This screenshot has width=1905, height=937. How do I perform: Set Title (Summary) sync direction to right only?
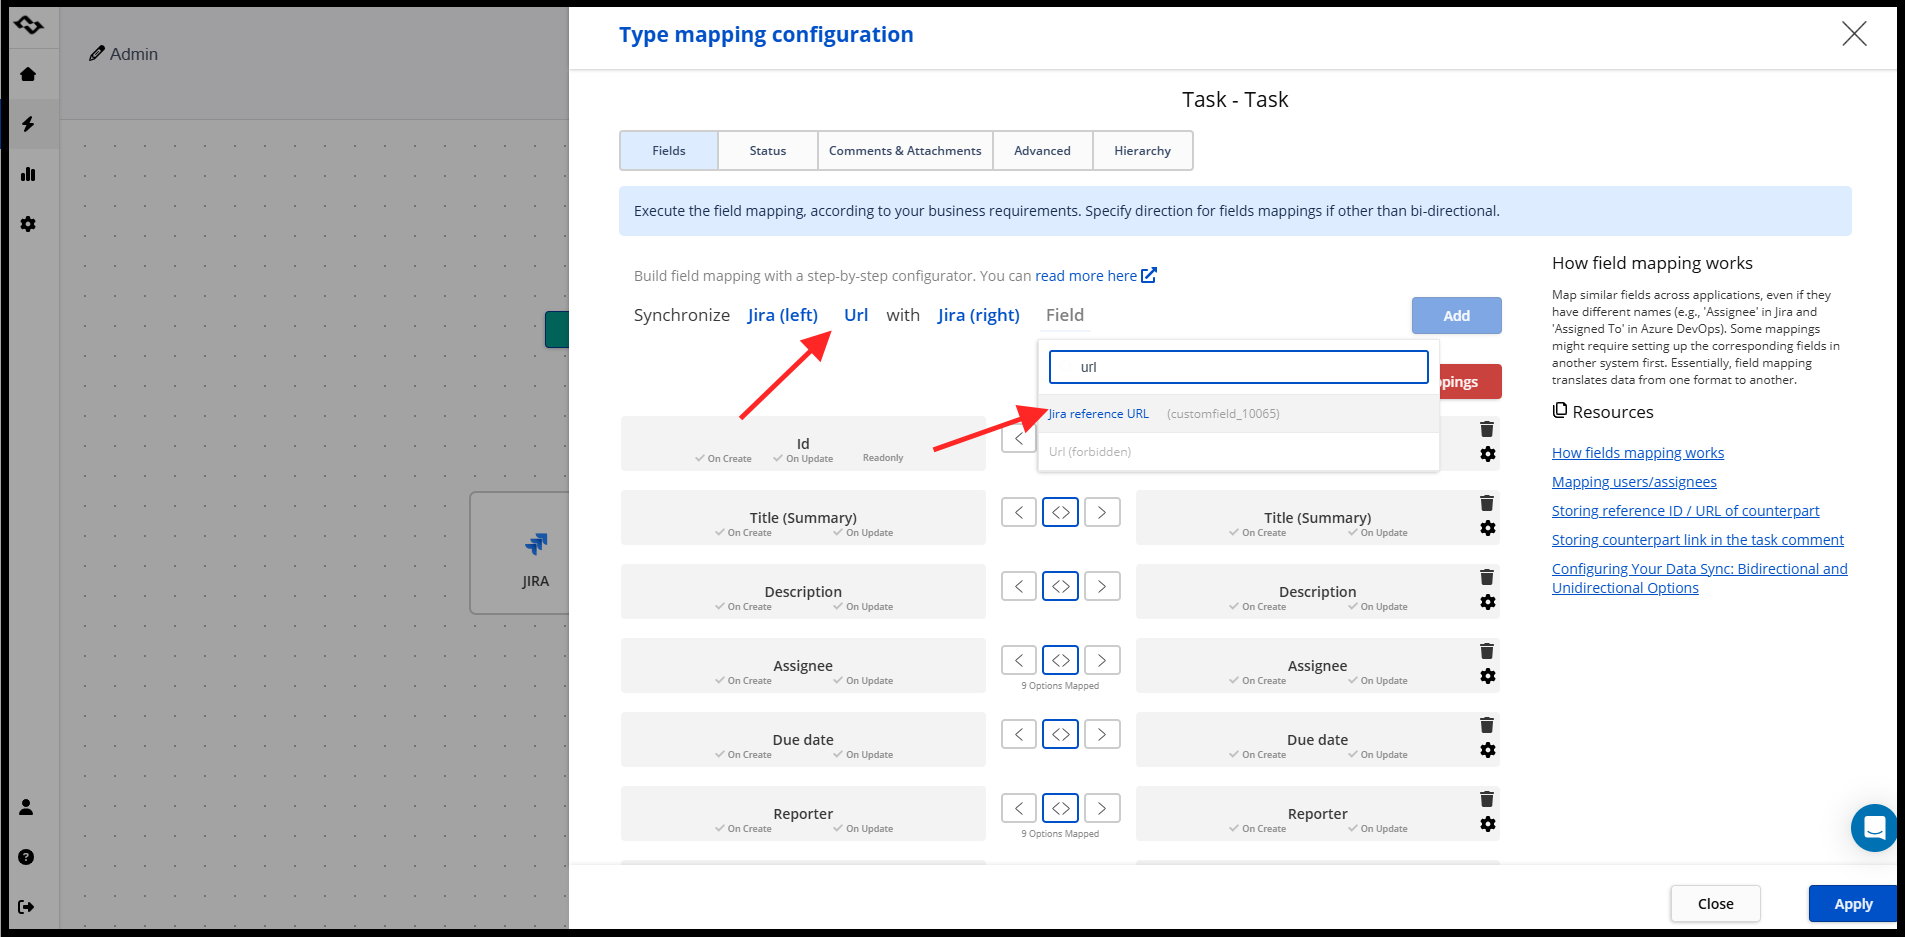click(x=1102, y=512)
